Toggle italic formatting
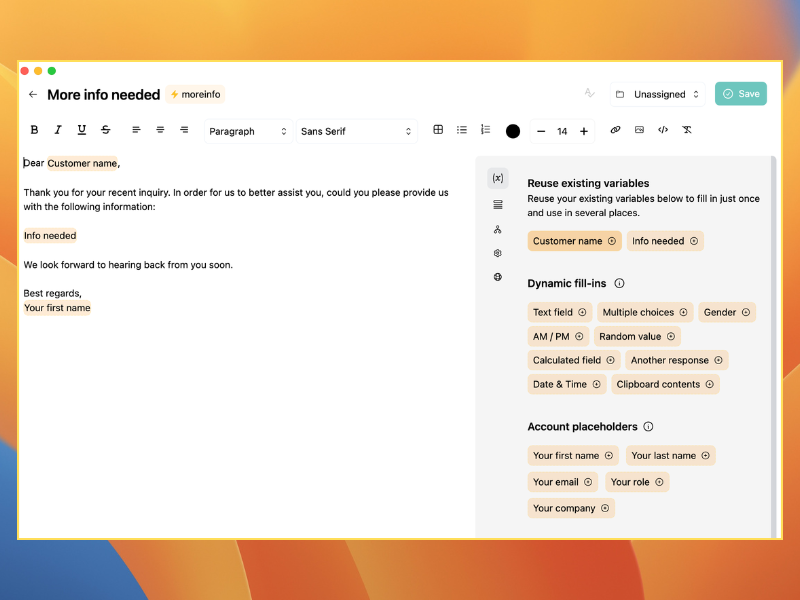 (58, 130)
